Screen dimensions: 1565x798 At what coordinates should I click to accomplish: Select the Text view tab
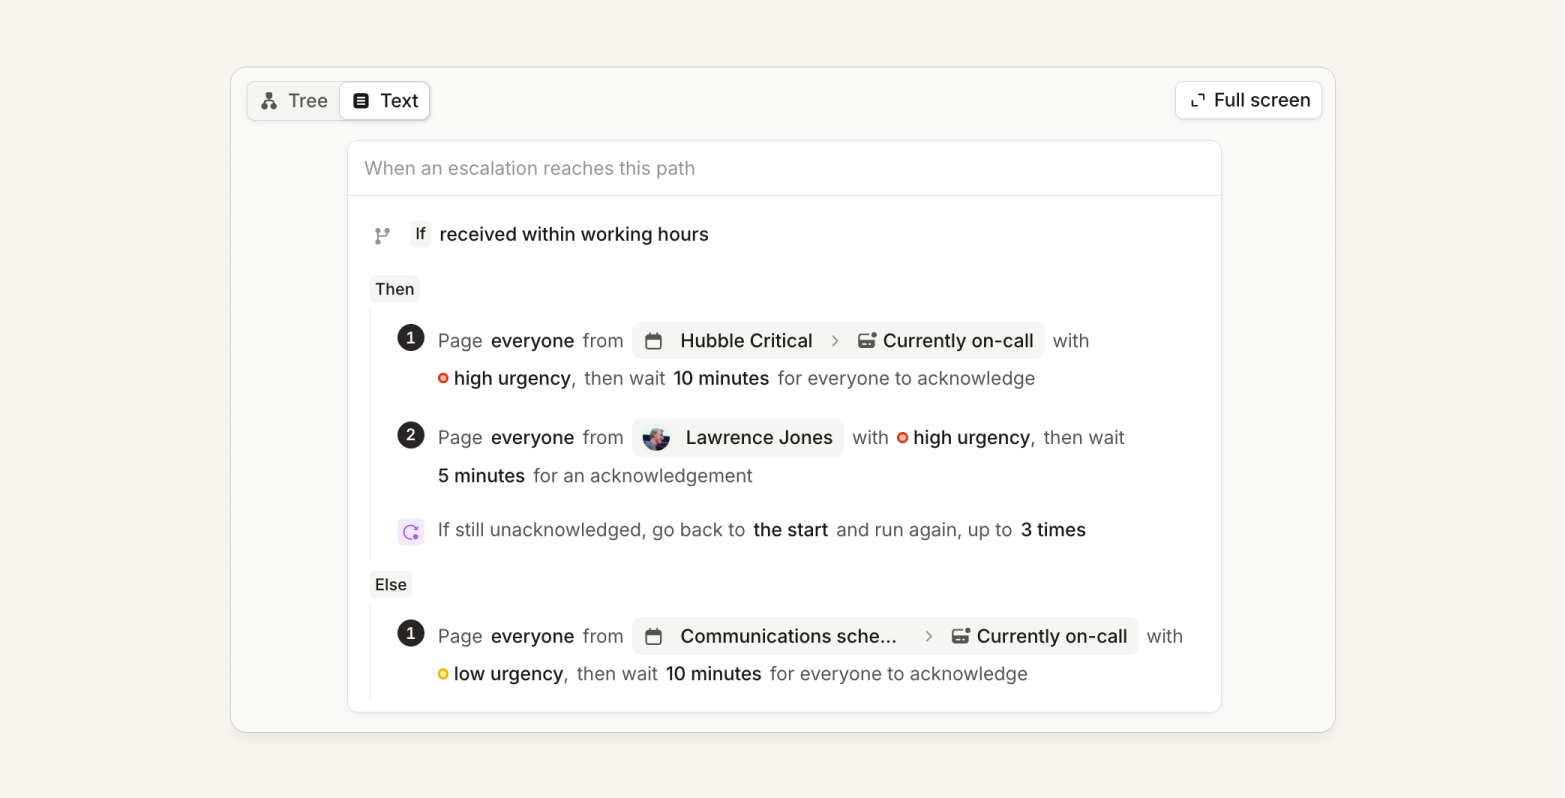tap(385, 101)
